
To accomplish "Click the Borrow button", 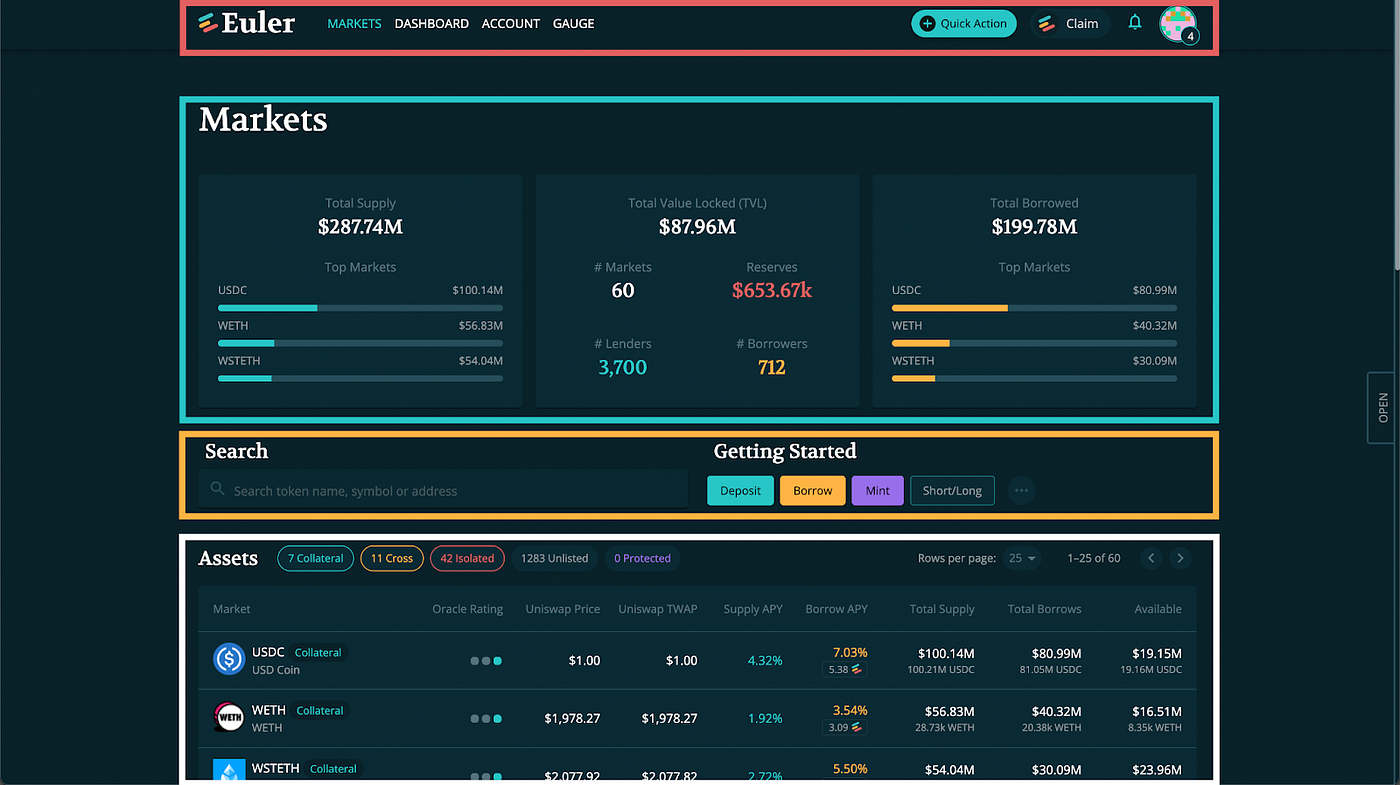I will (813, 490).
